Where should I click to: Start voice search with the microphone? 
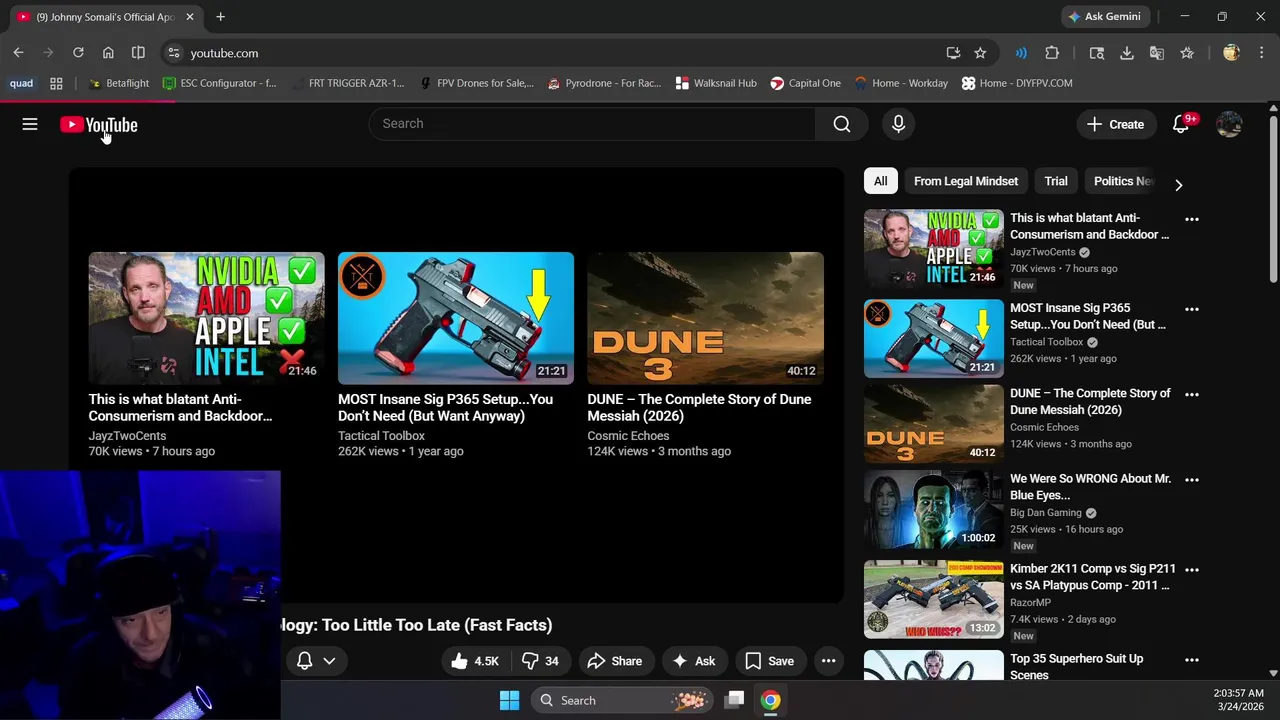coord(898,124)
